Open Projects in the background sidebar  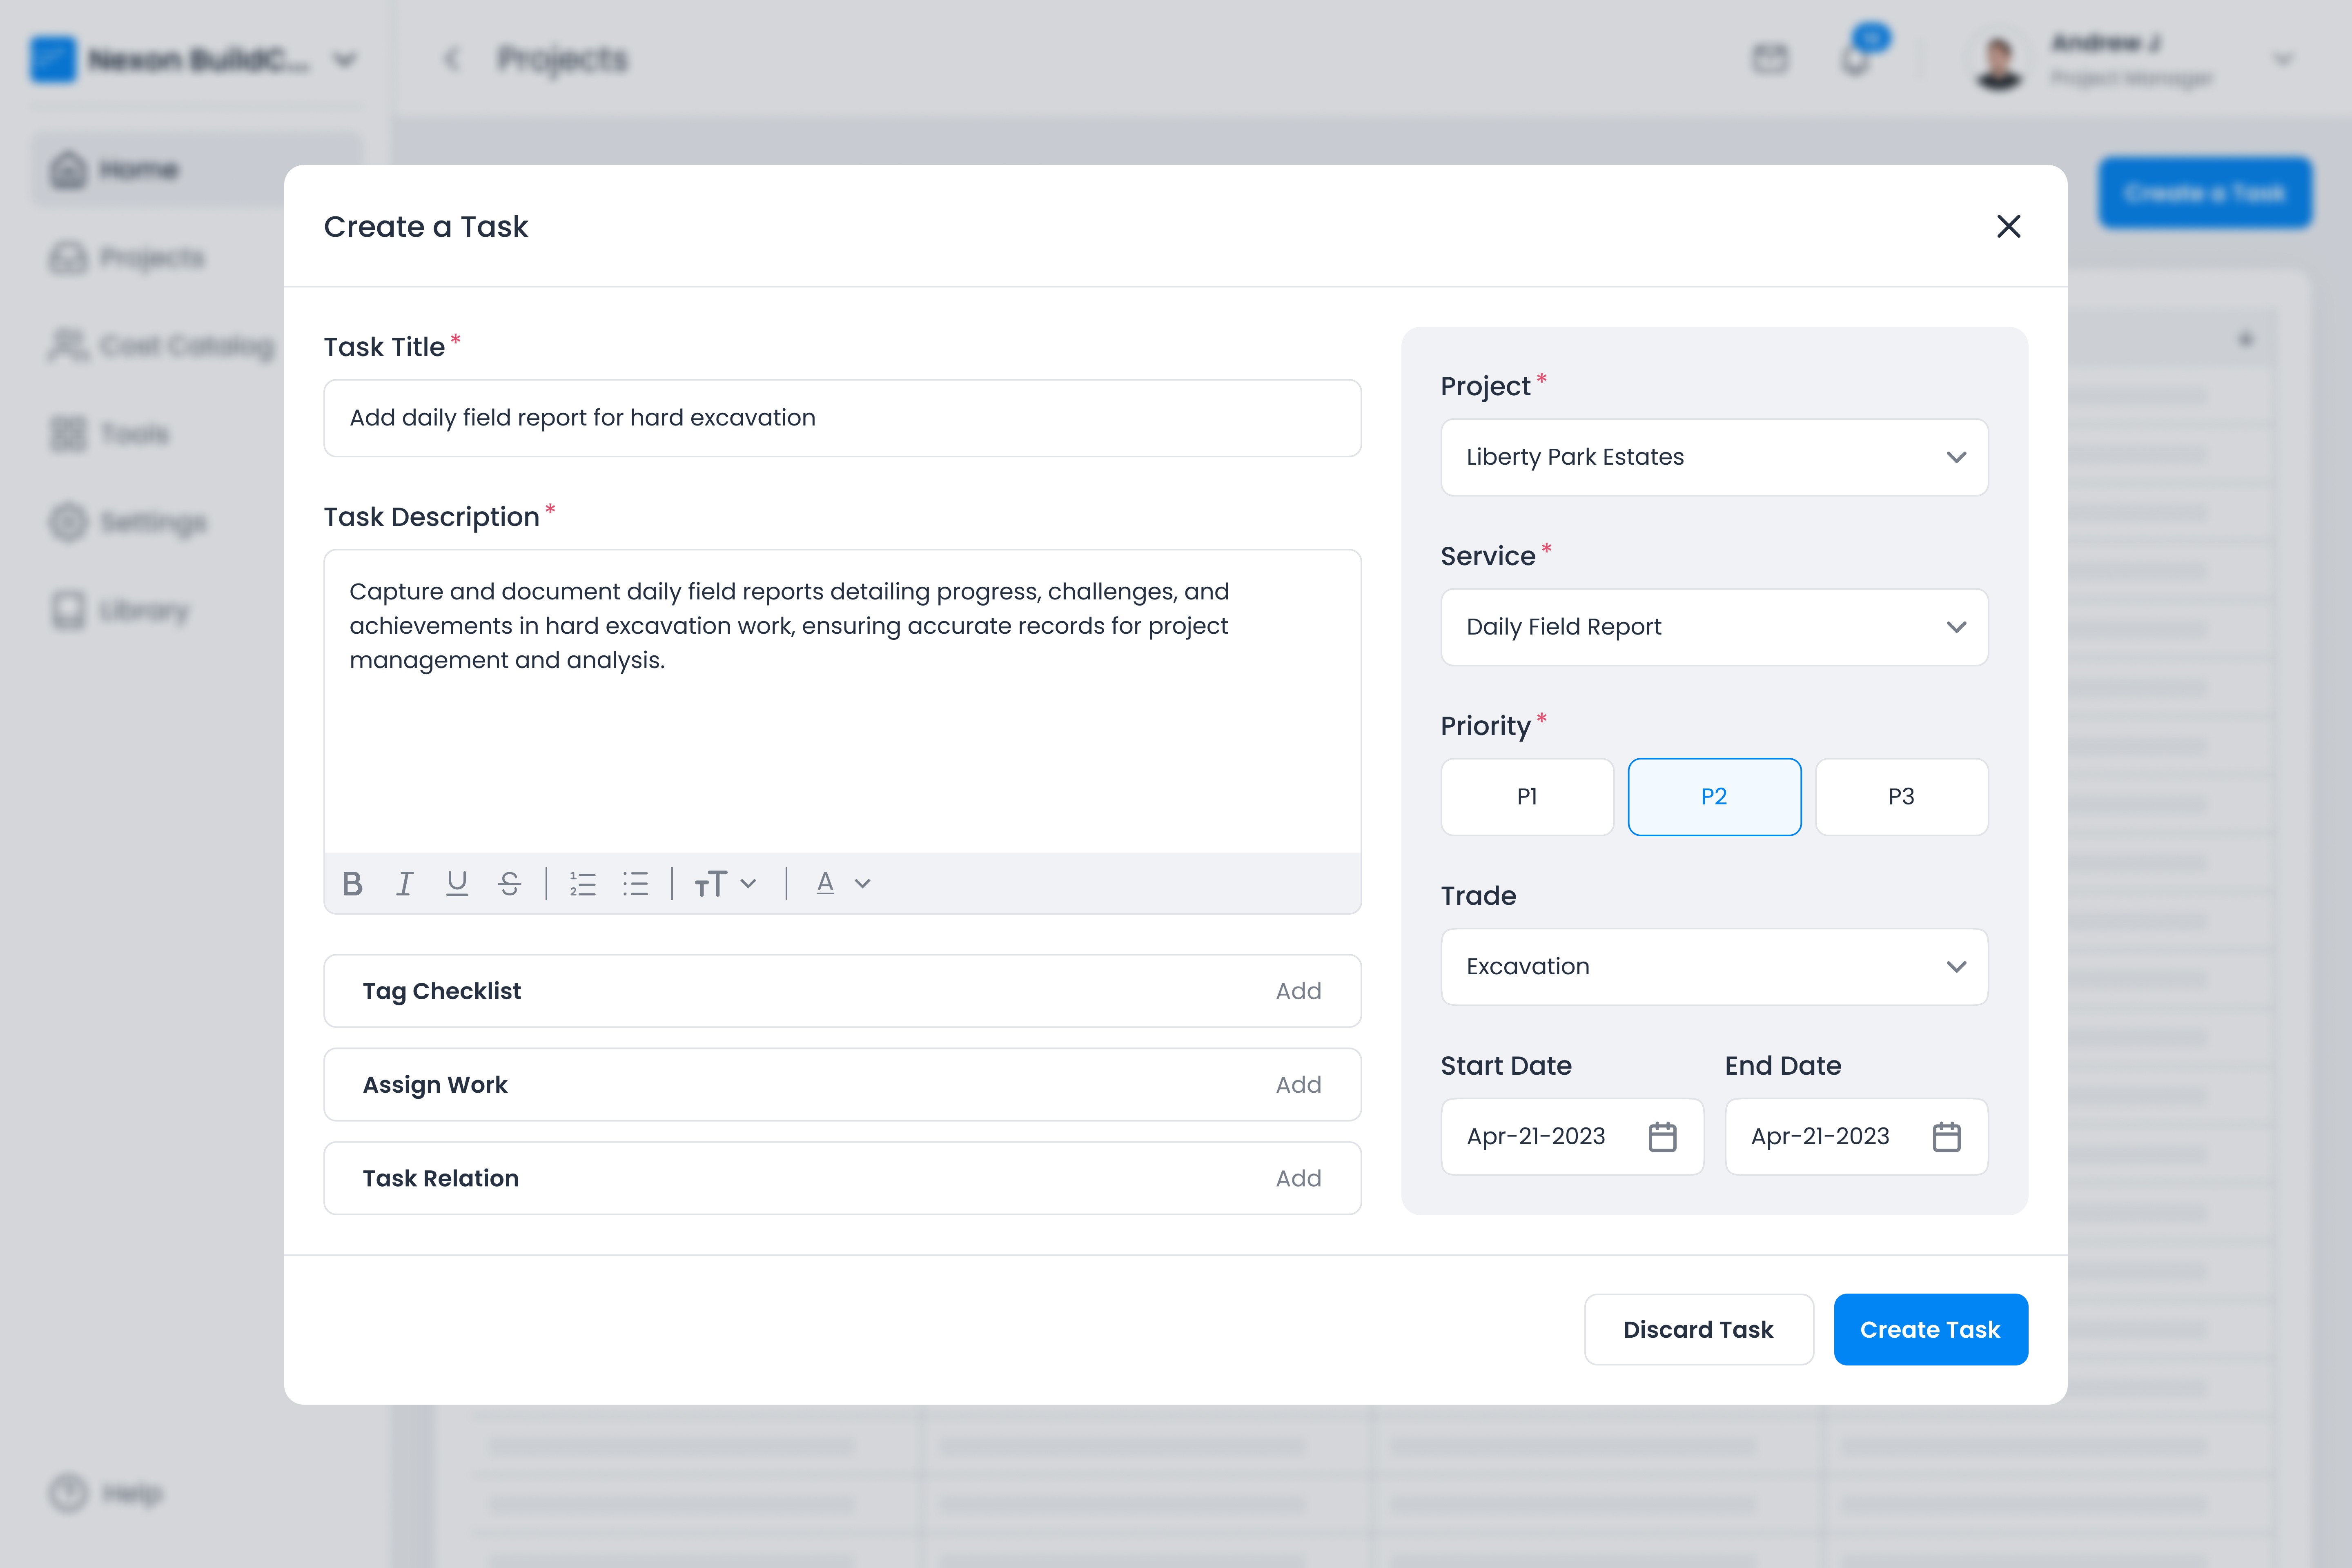pos(127,258)
